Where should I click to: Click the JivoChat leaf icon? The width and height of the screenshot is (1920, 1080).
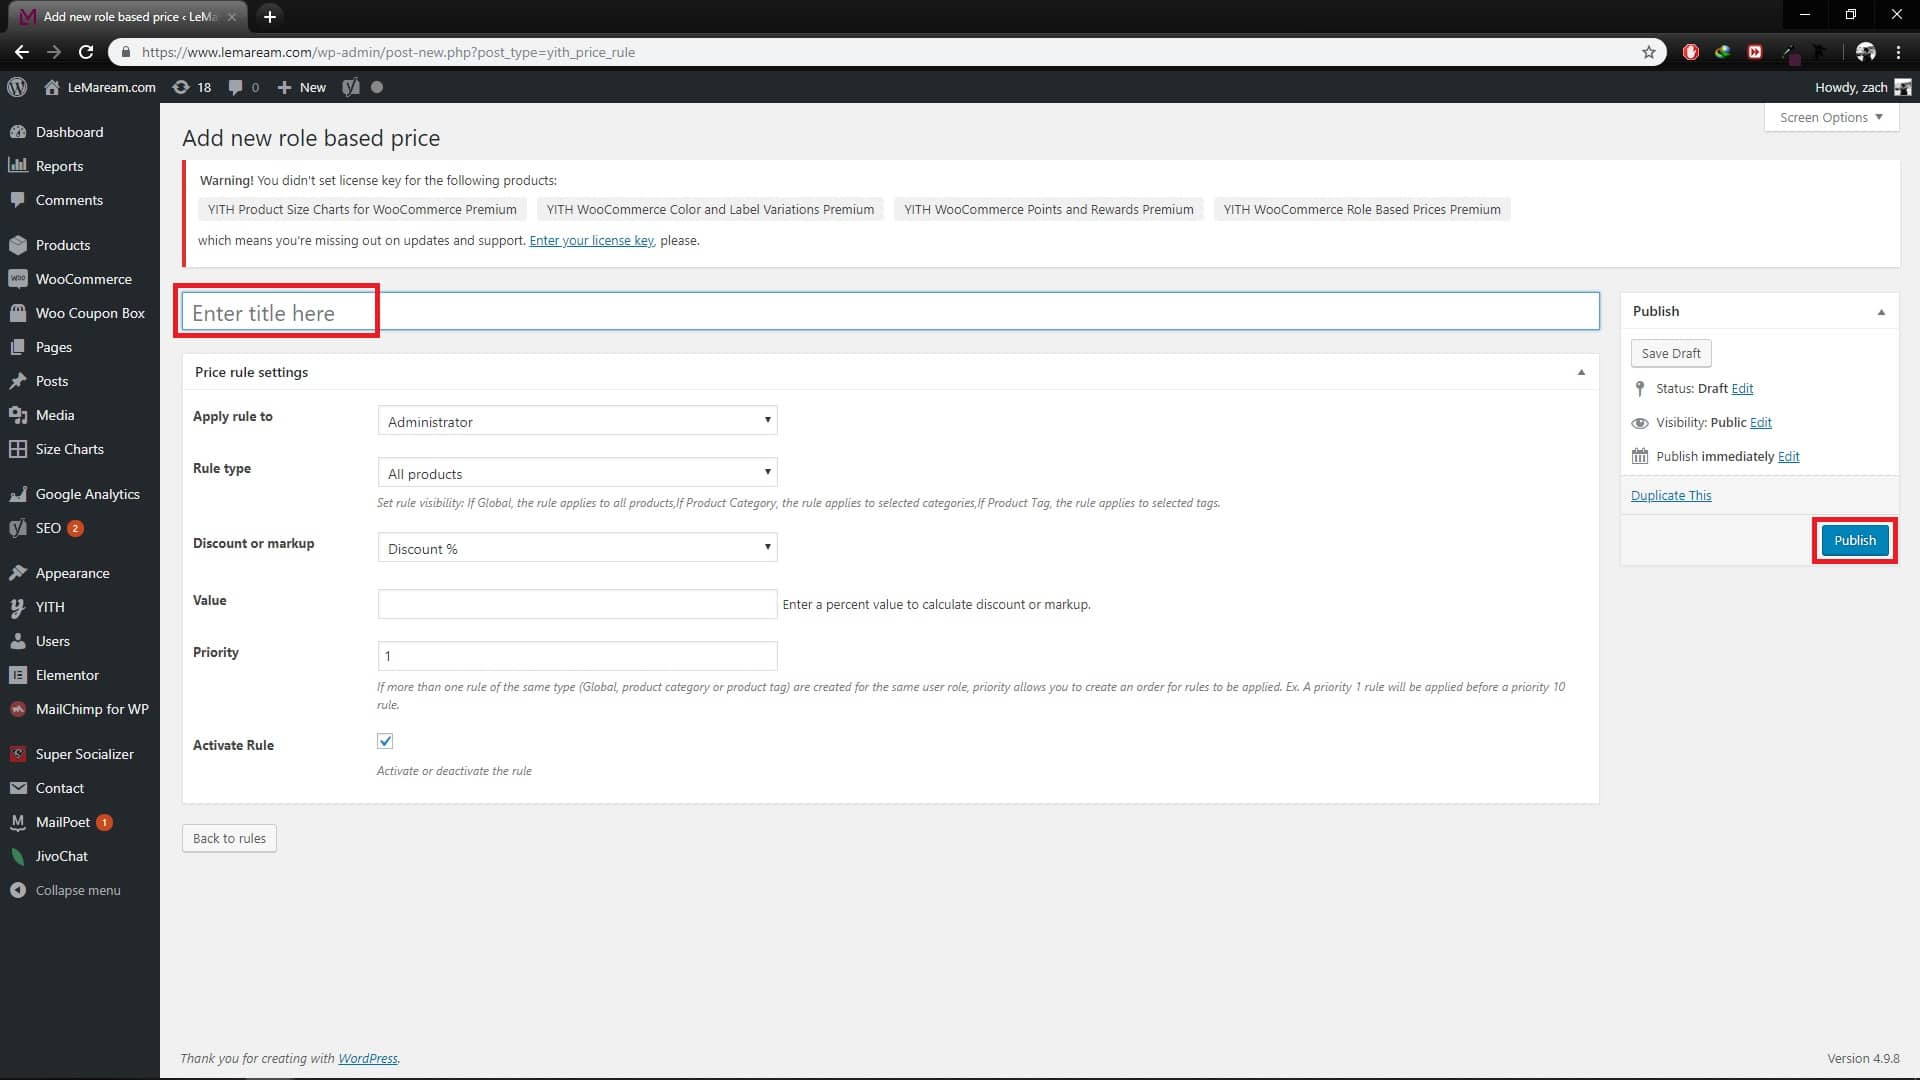[18, 856]
